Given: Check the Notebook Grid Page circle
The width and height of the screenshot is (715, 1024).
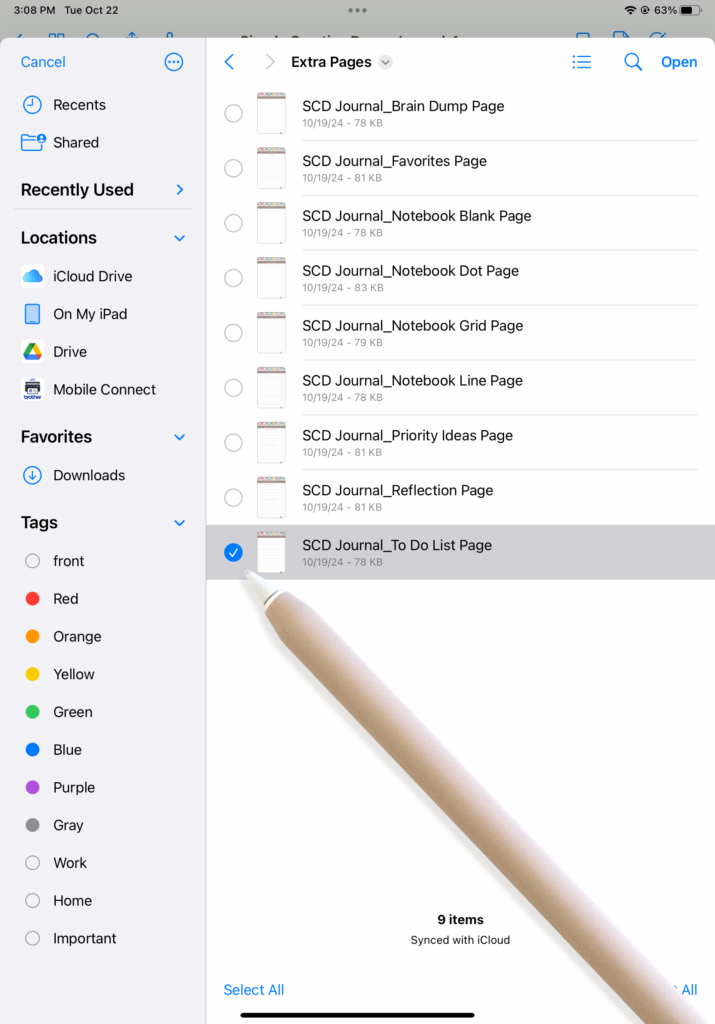Looking at the screenshot, I should point(233,333).
